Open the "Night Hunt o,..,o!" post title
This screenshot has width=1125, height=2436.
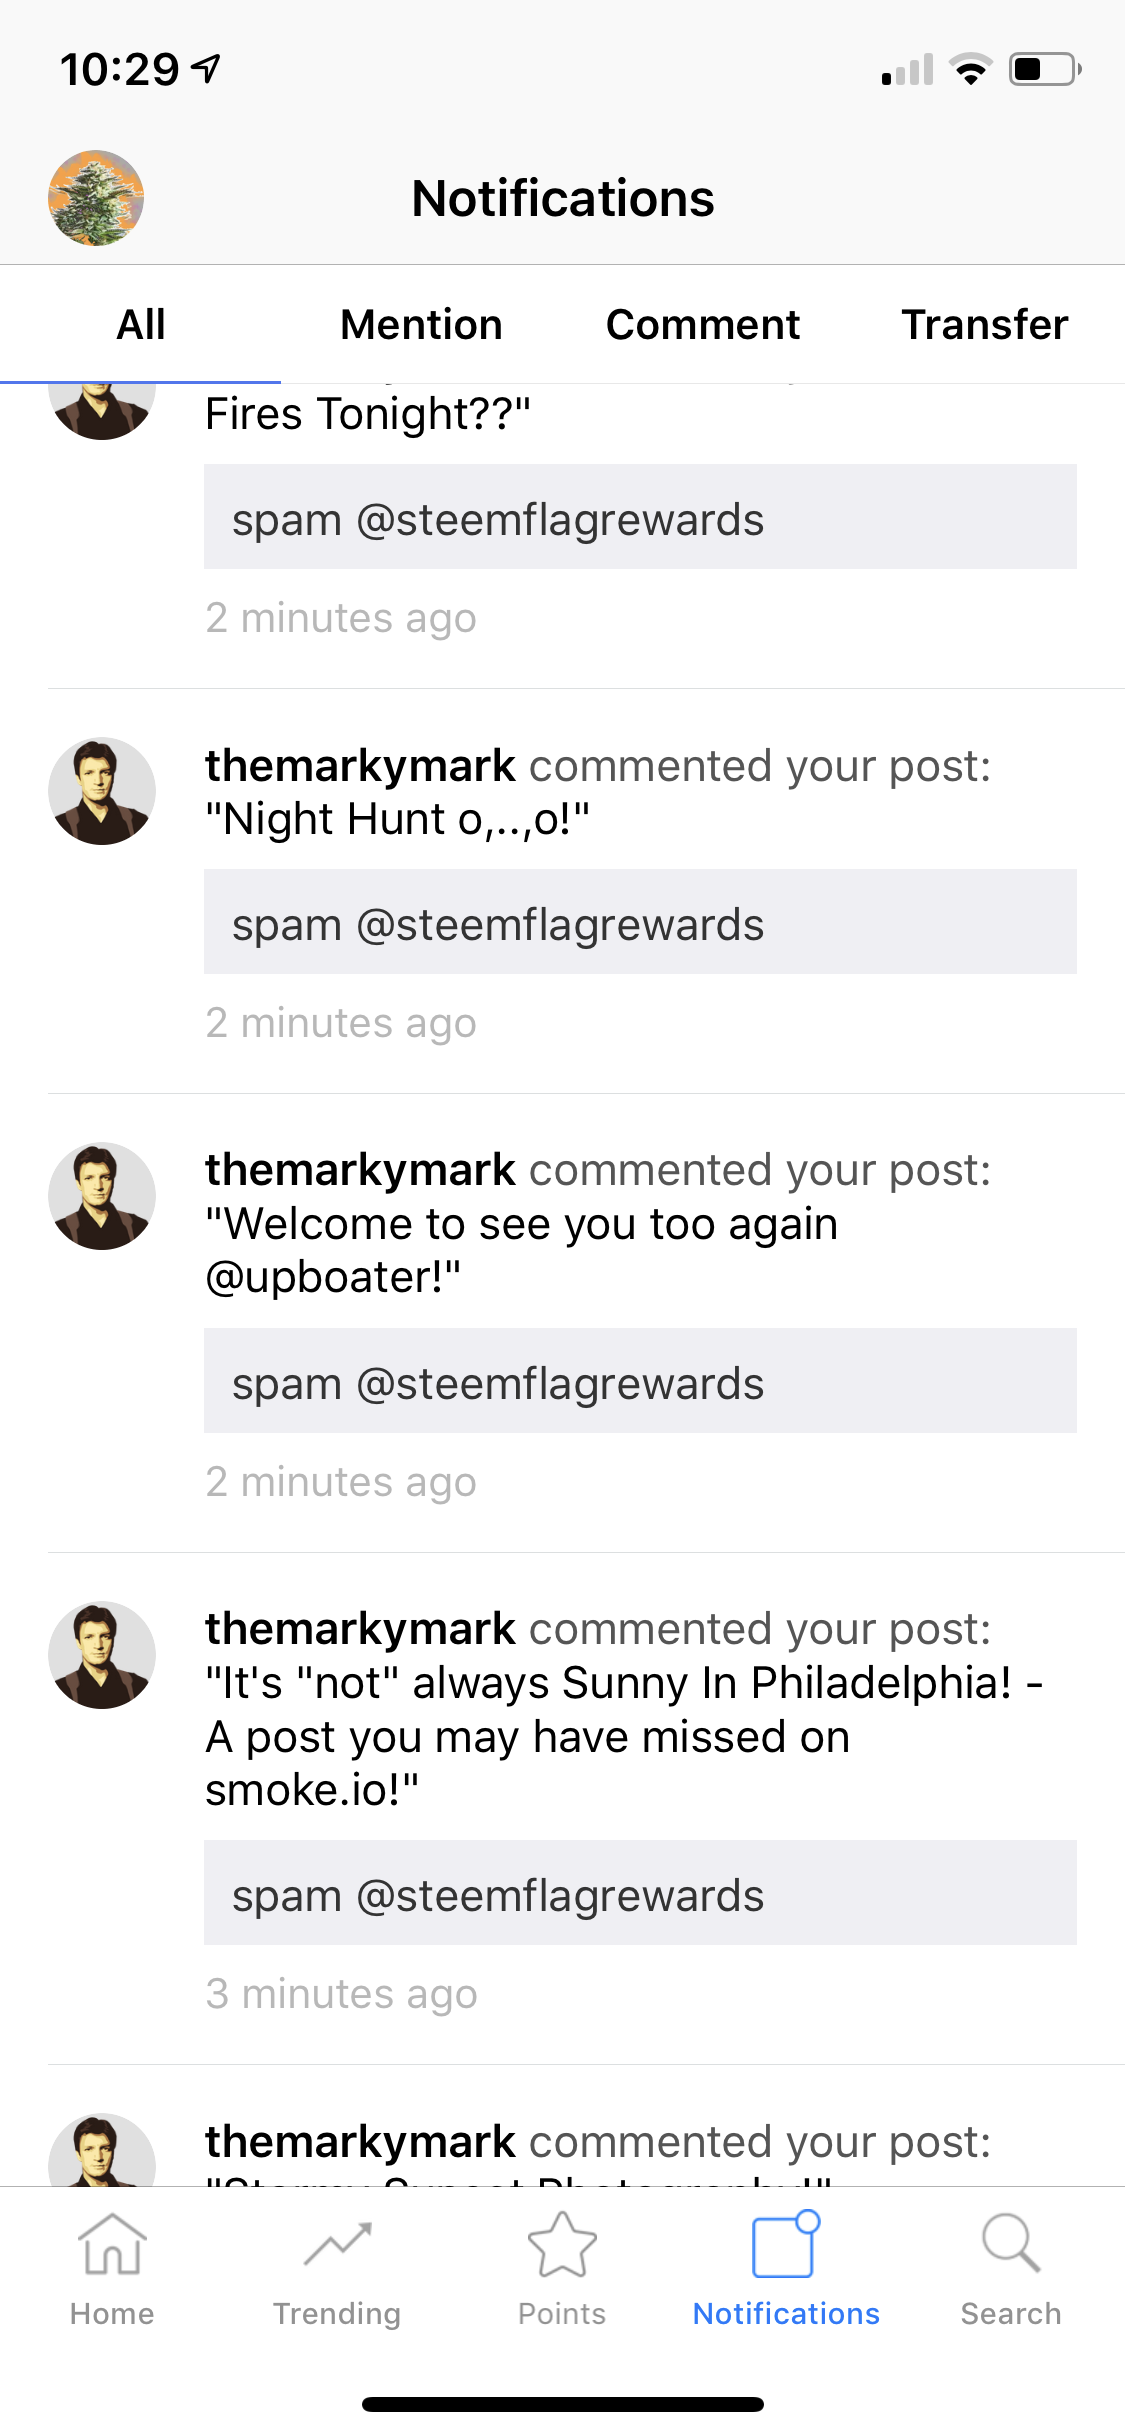coord(398,819)
